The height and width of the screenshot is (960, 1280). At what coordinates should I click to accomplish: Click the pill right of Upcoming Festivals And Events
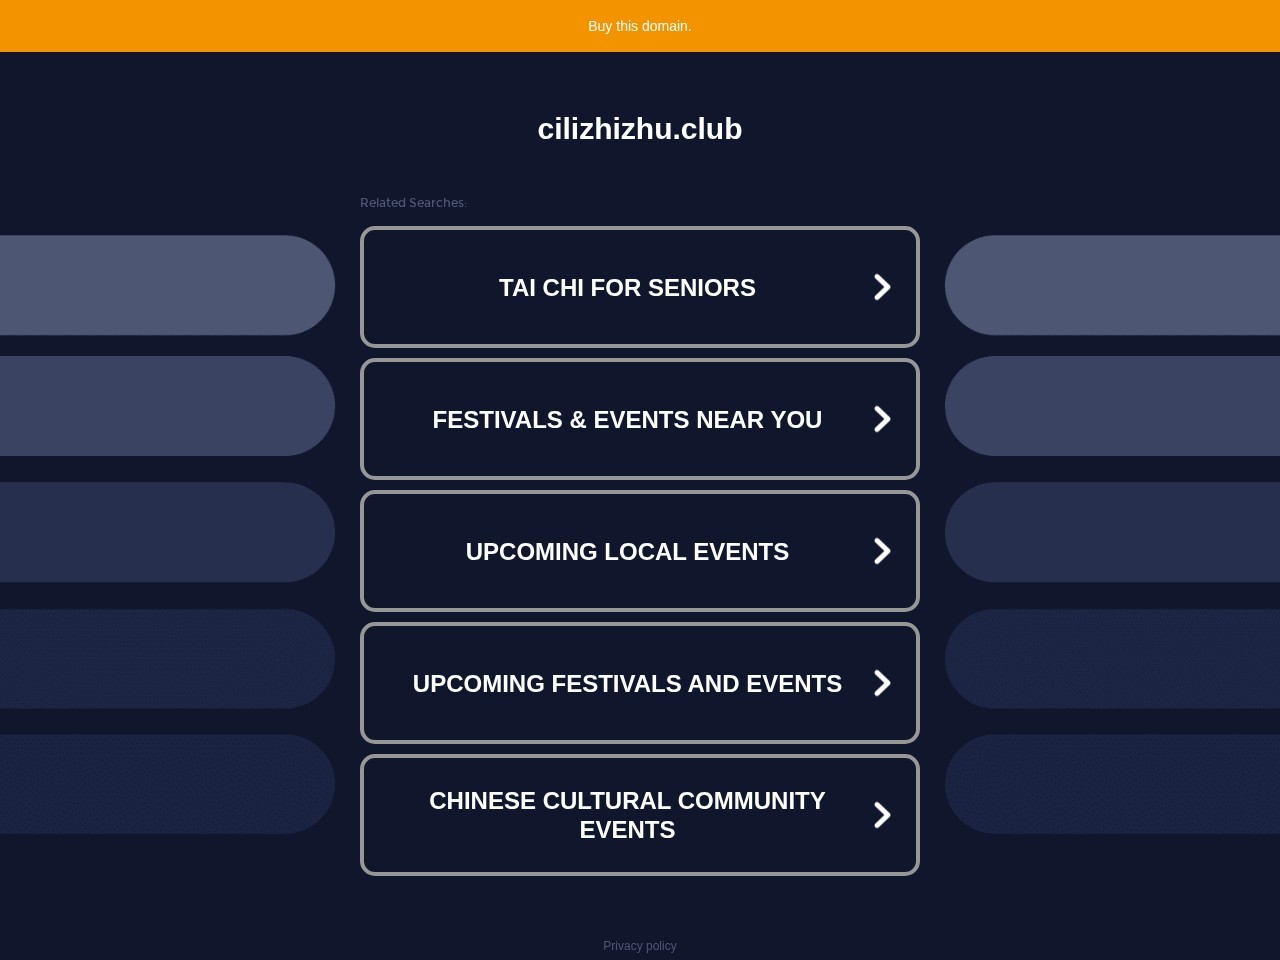pyautogui.click(x=1112, y=659)
